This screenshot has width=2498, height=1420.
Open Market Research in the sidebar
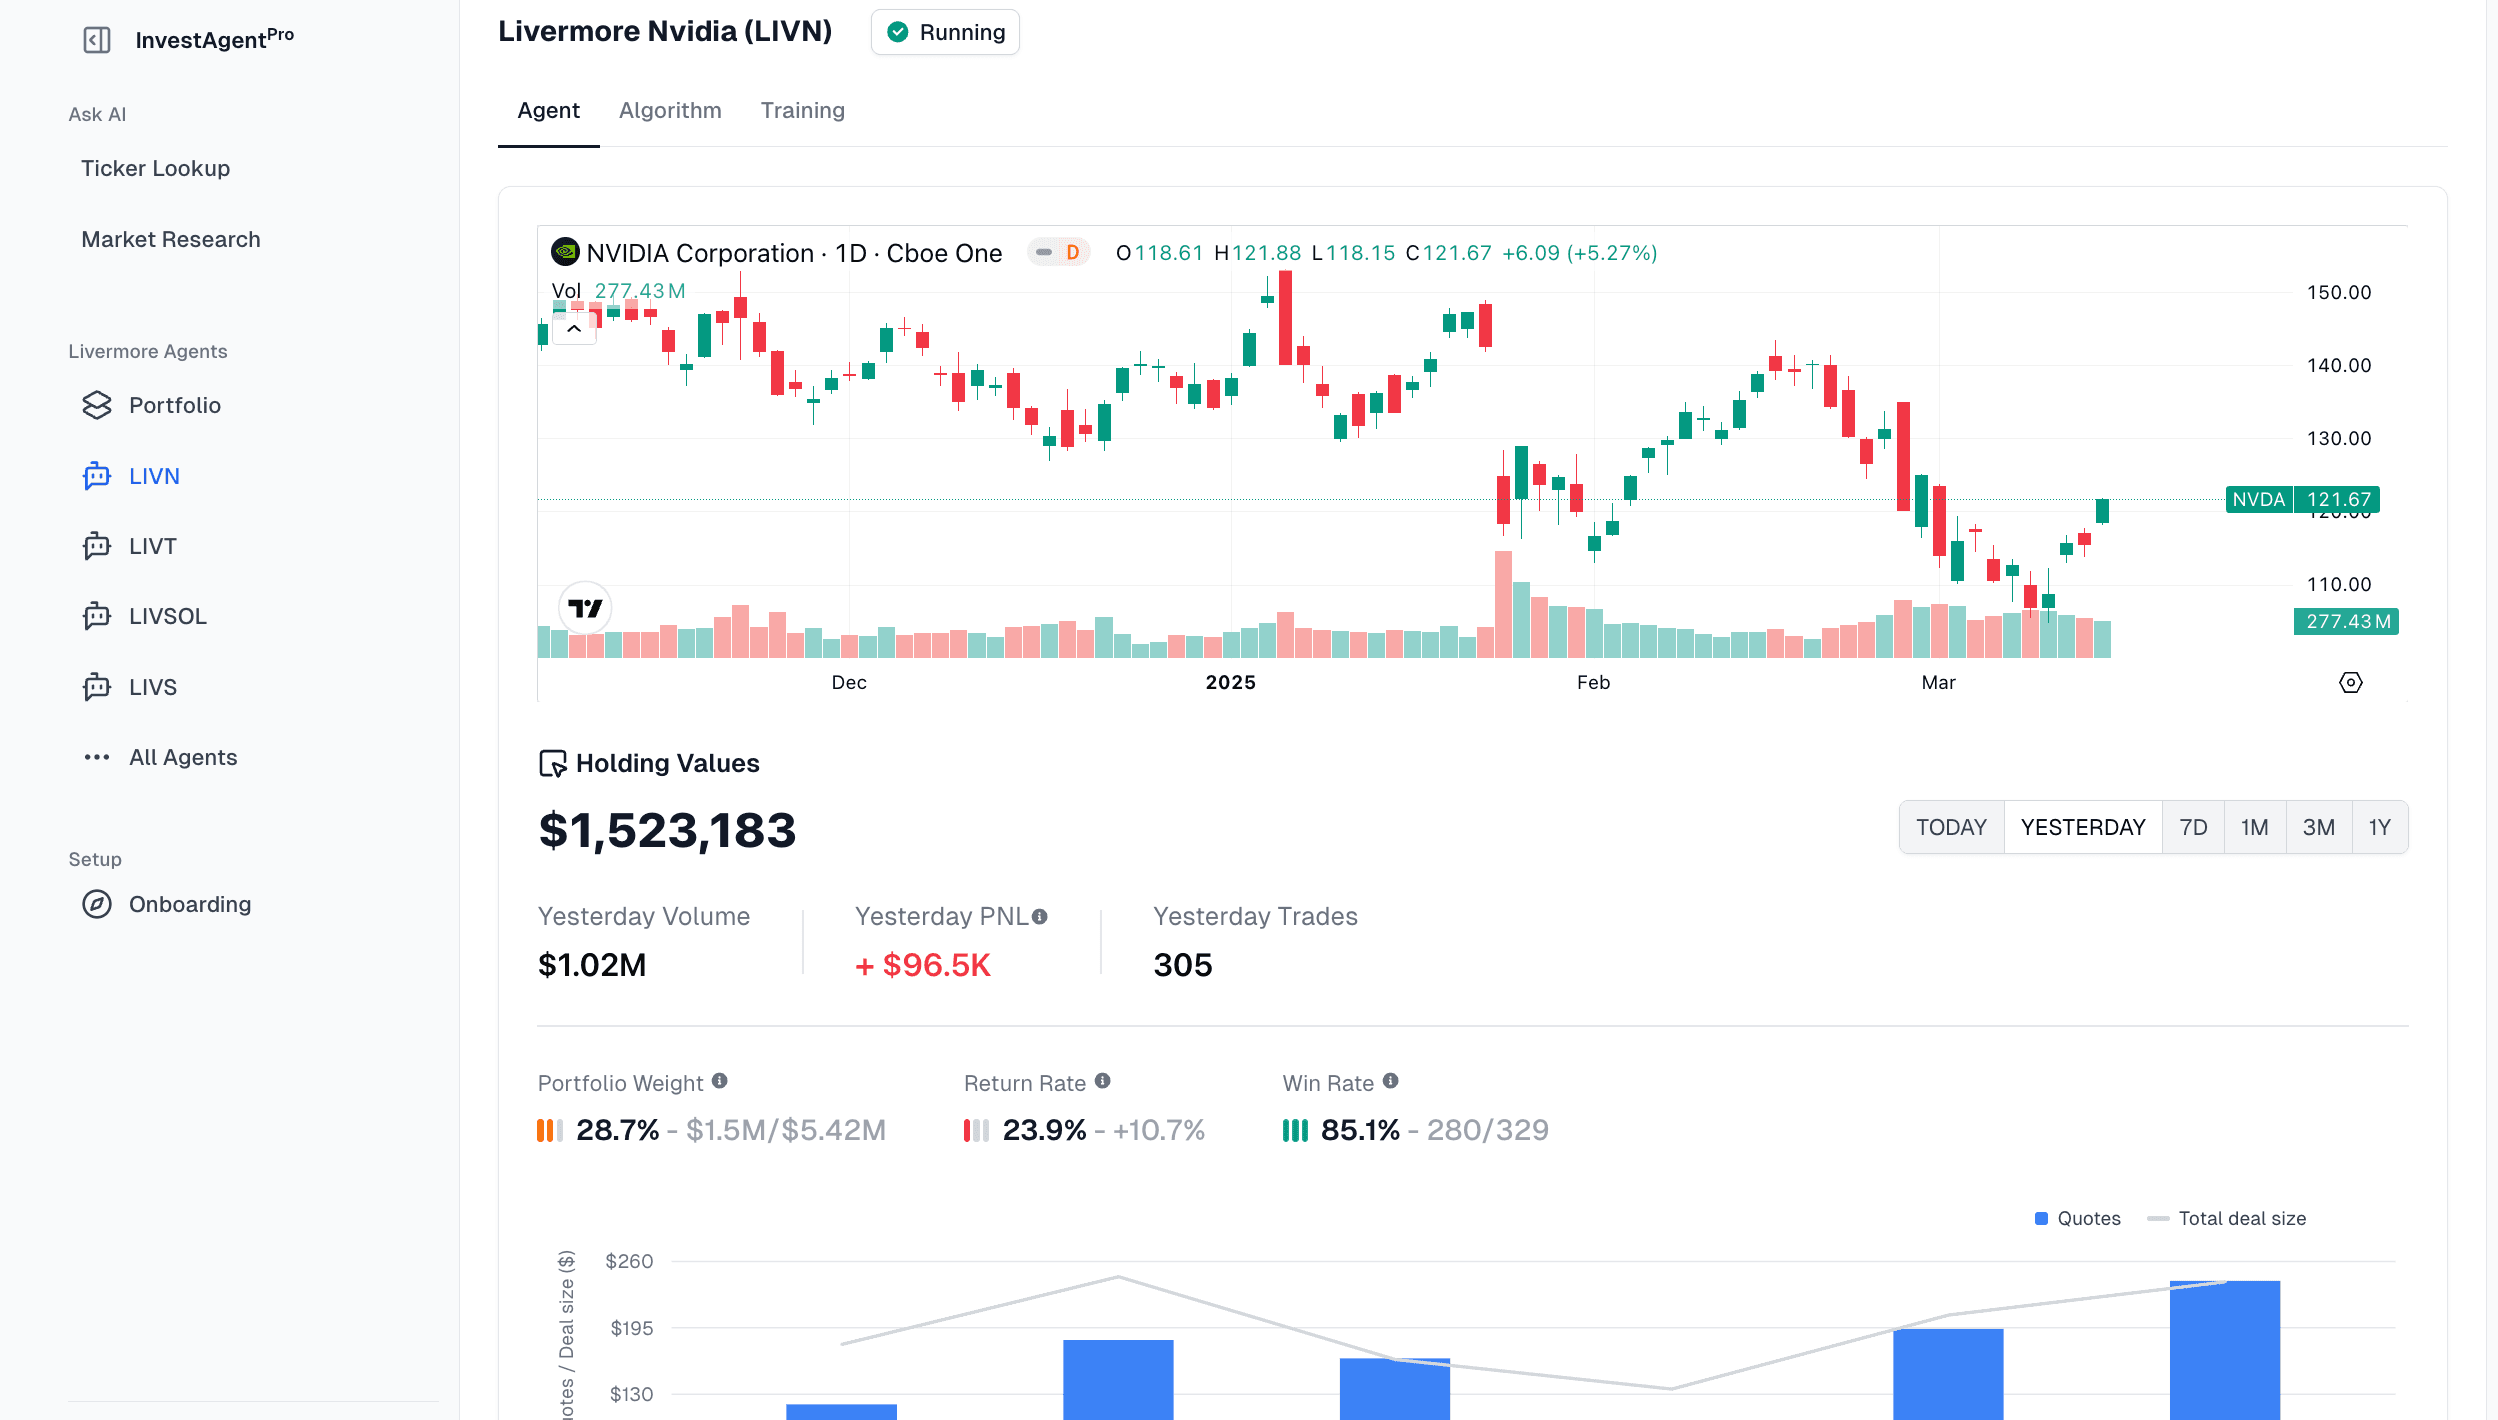click(171, 239)
